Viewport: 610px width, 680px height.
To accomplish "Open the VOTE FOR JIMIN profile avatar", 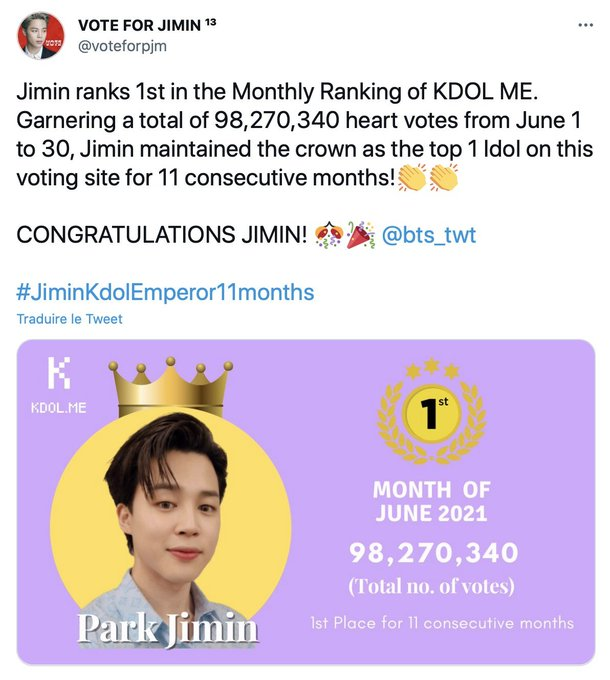I will [x=41, y=36].
